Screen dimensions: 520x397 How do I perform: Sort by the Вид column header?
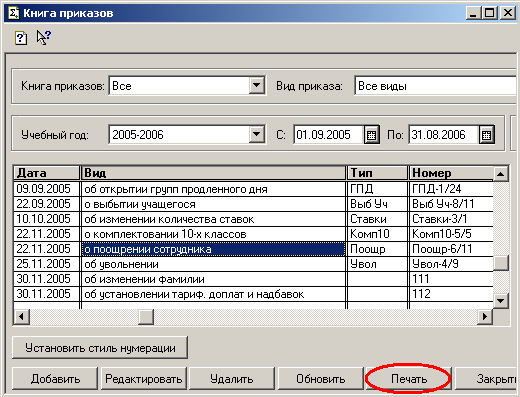(213, 173)
